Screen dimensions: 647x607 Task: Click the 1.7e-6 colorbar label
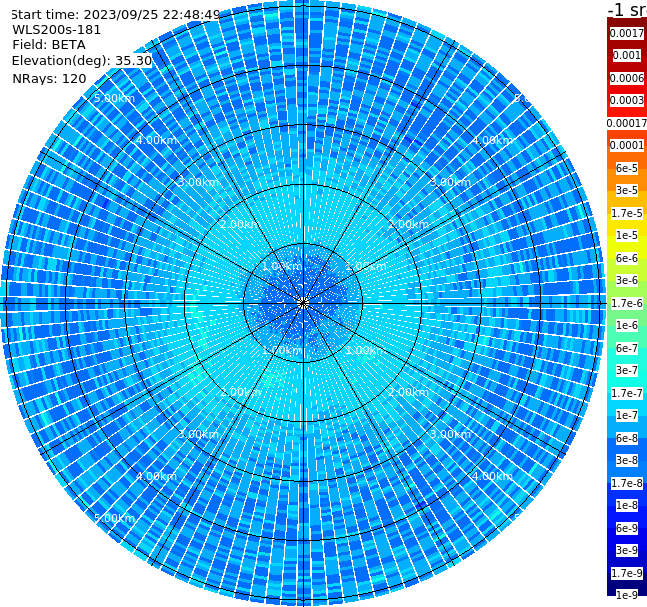coord(627,303)
